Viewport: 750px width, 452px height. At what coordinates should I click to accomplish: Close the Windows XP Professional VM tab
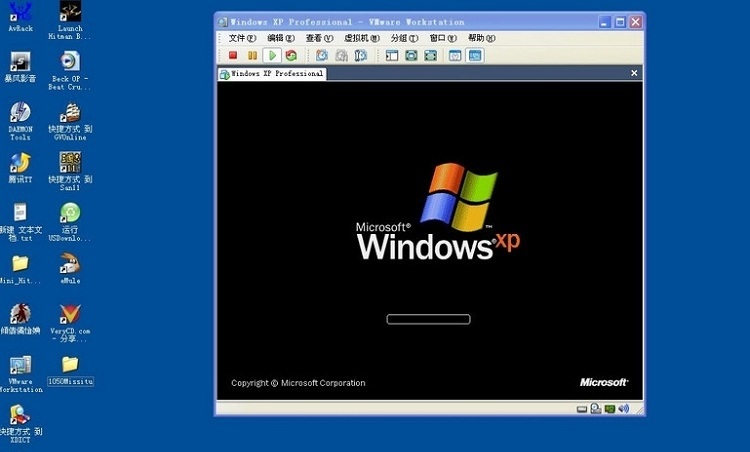coord(634,73)
